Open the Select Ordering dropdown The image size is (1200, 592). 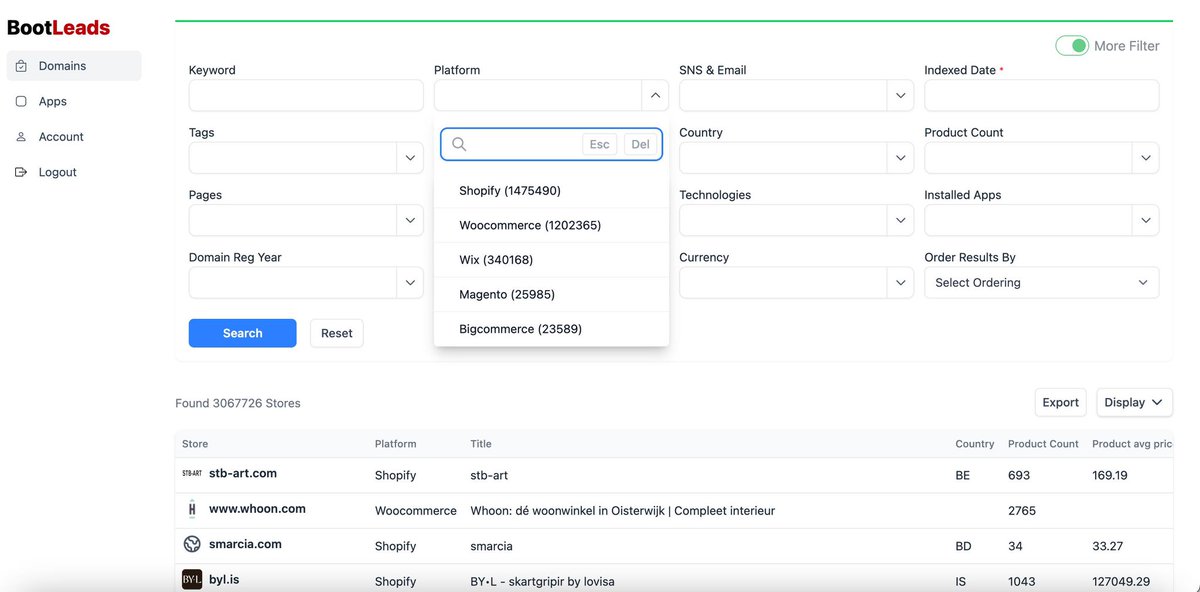click(1042, 283)
